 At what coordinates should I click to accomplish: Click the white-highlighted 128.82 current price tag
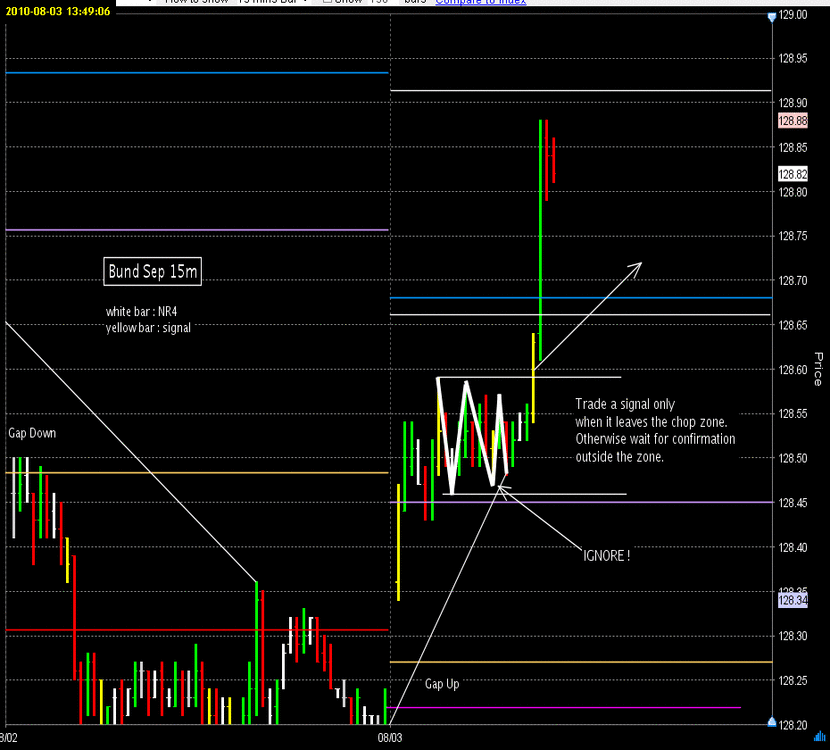[793, 174]
